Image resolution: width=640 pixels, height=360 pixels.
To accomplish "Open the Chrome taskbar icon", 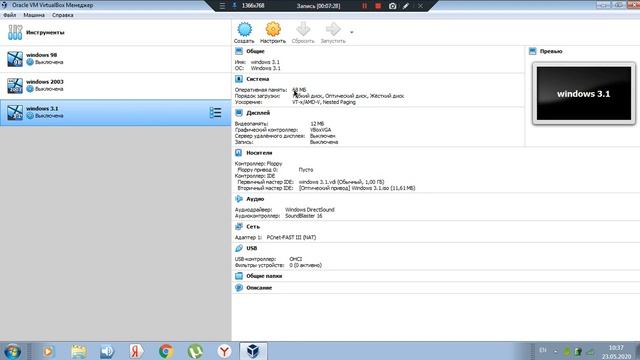I will coord(166,351).
